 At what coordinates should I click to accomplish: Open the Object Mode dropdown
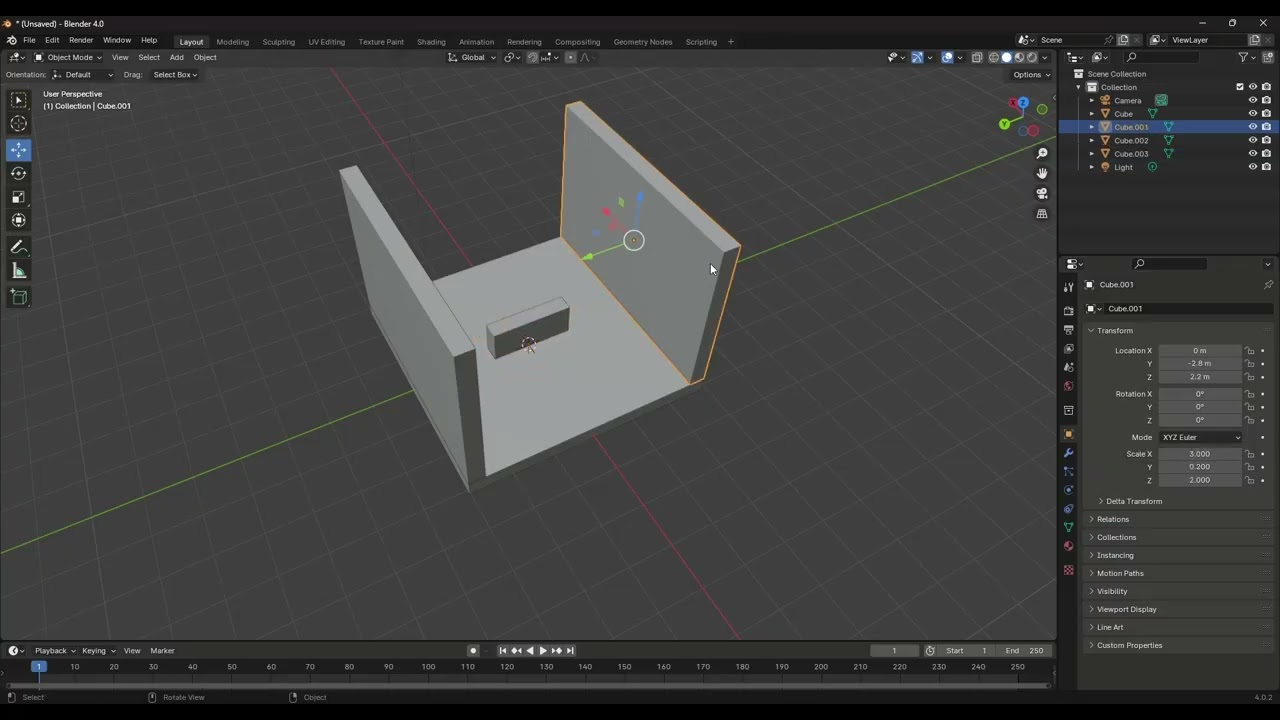[68, 57]
